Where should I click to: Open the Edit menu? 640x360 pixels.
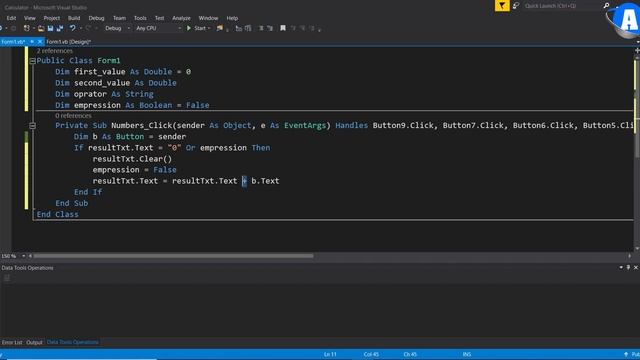(x=11, y=18)
